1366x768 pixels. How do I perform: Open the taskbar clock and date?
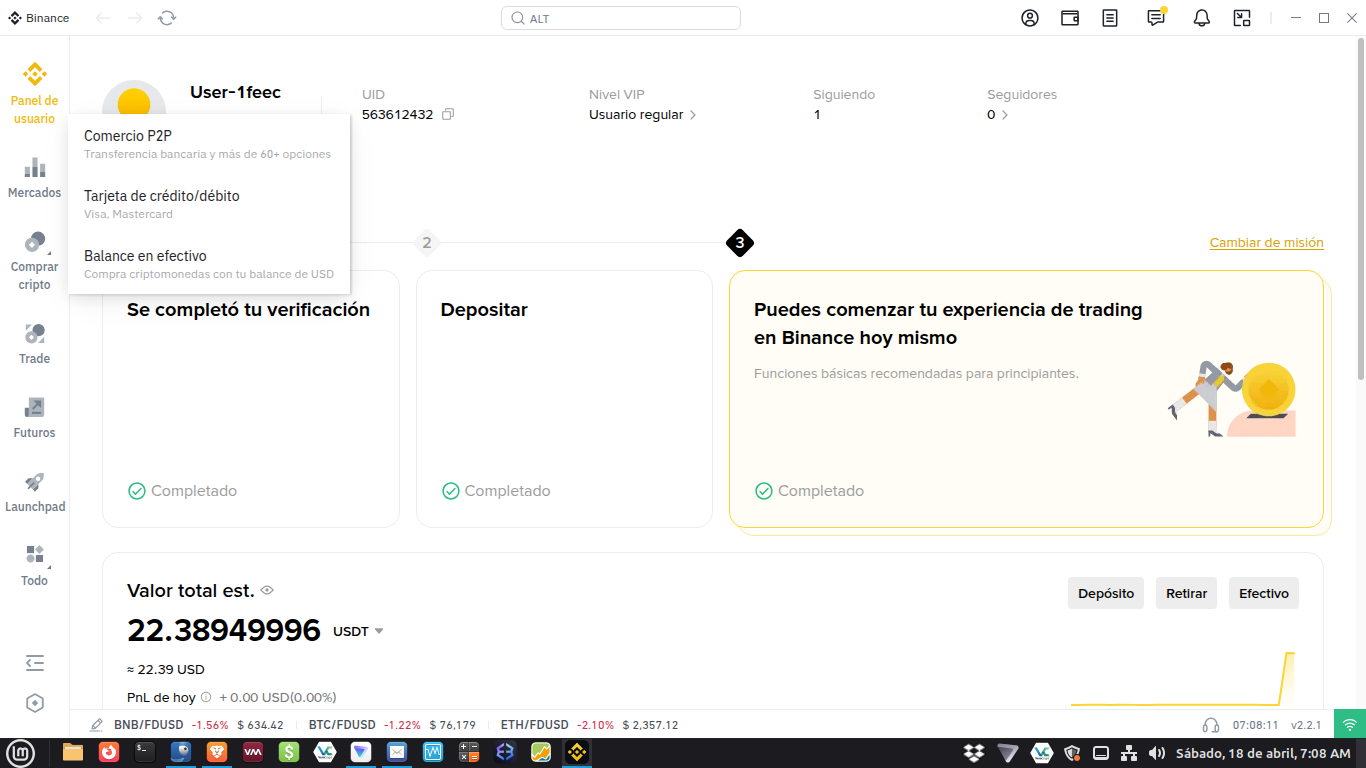pos(1263,753)
